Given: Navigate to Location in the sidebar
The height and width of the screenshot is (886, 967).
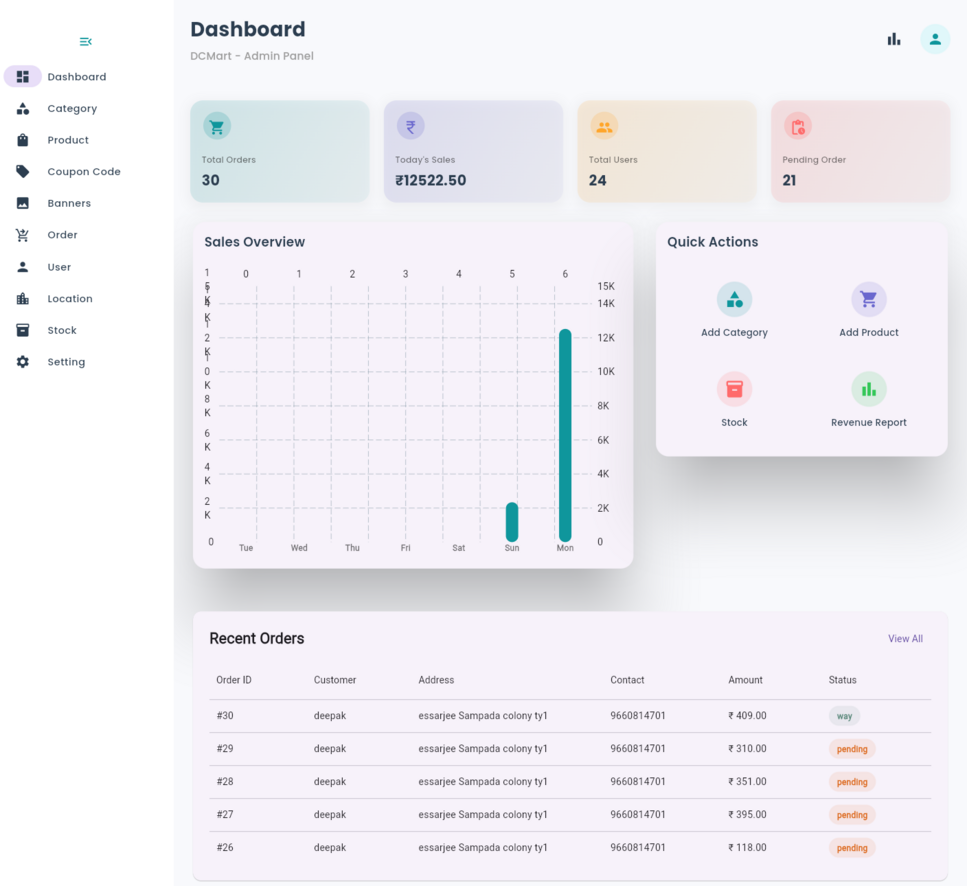Looking at the screenshot, I should (x=69, y=299).
